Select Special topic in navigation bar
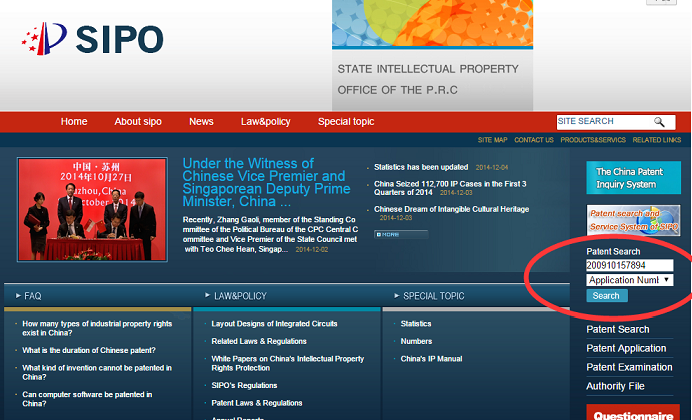 click(346, 121)
